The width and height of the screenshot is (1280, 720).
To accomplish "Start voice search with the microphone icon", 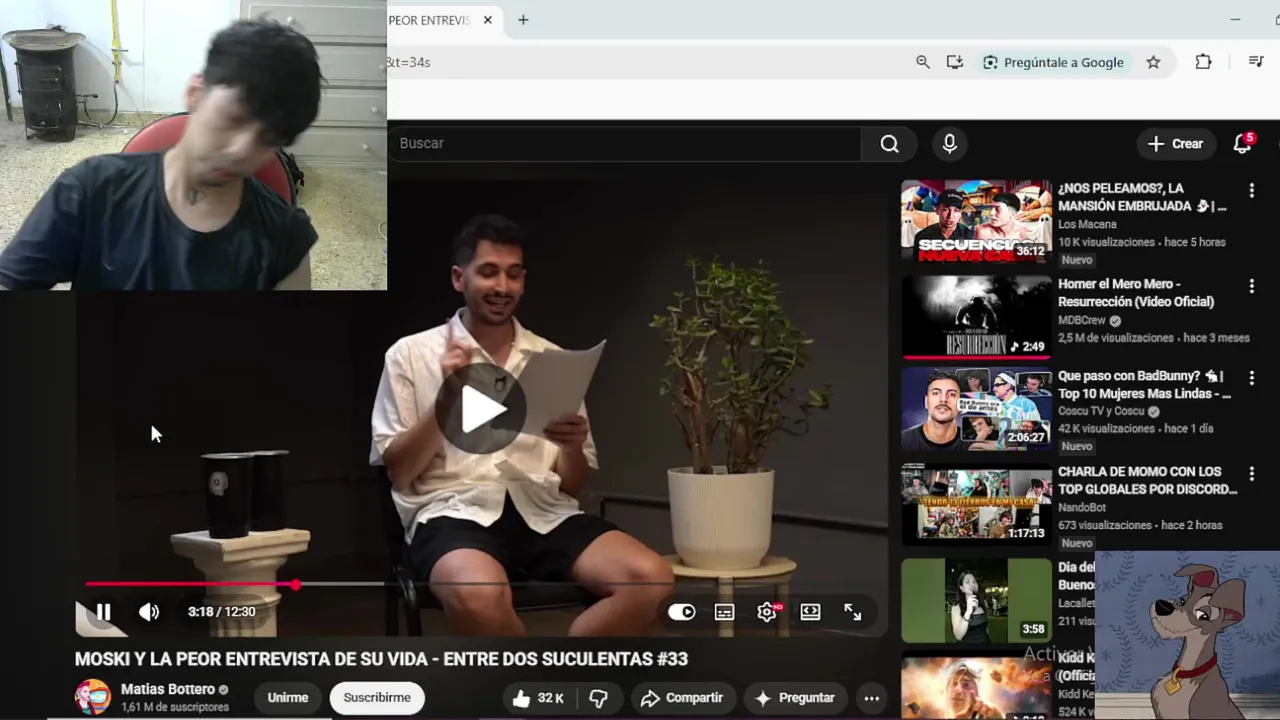I will [x=949, y=143].
